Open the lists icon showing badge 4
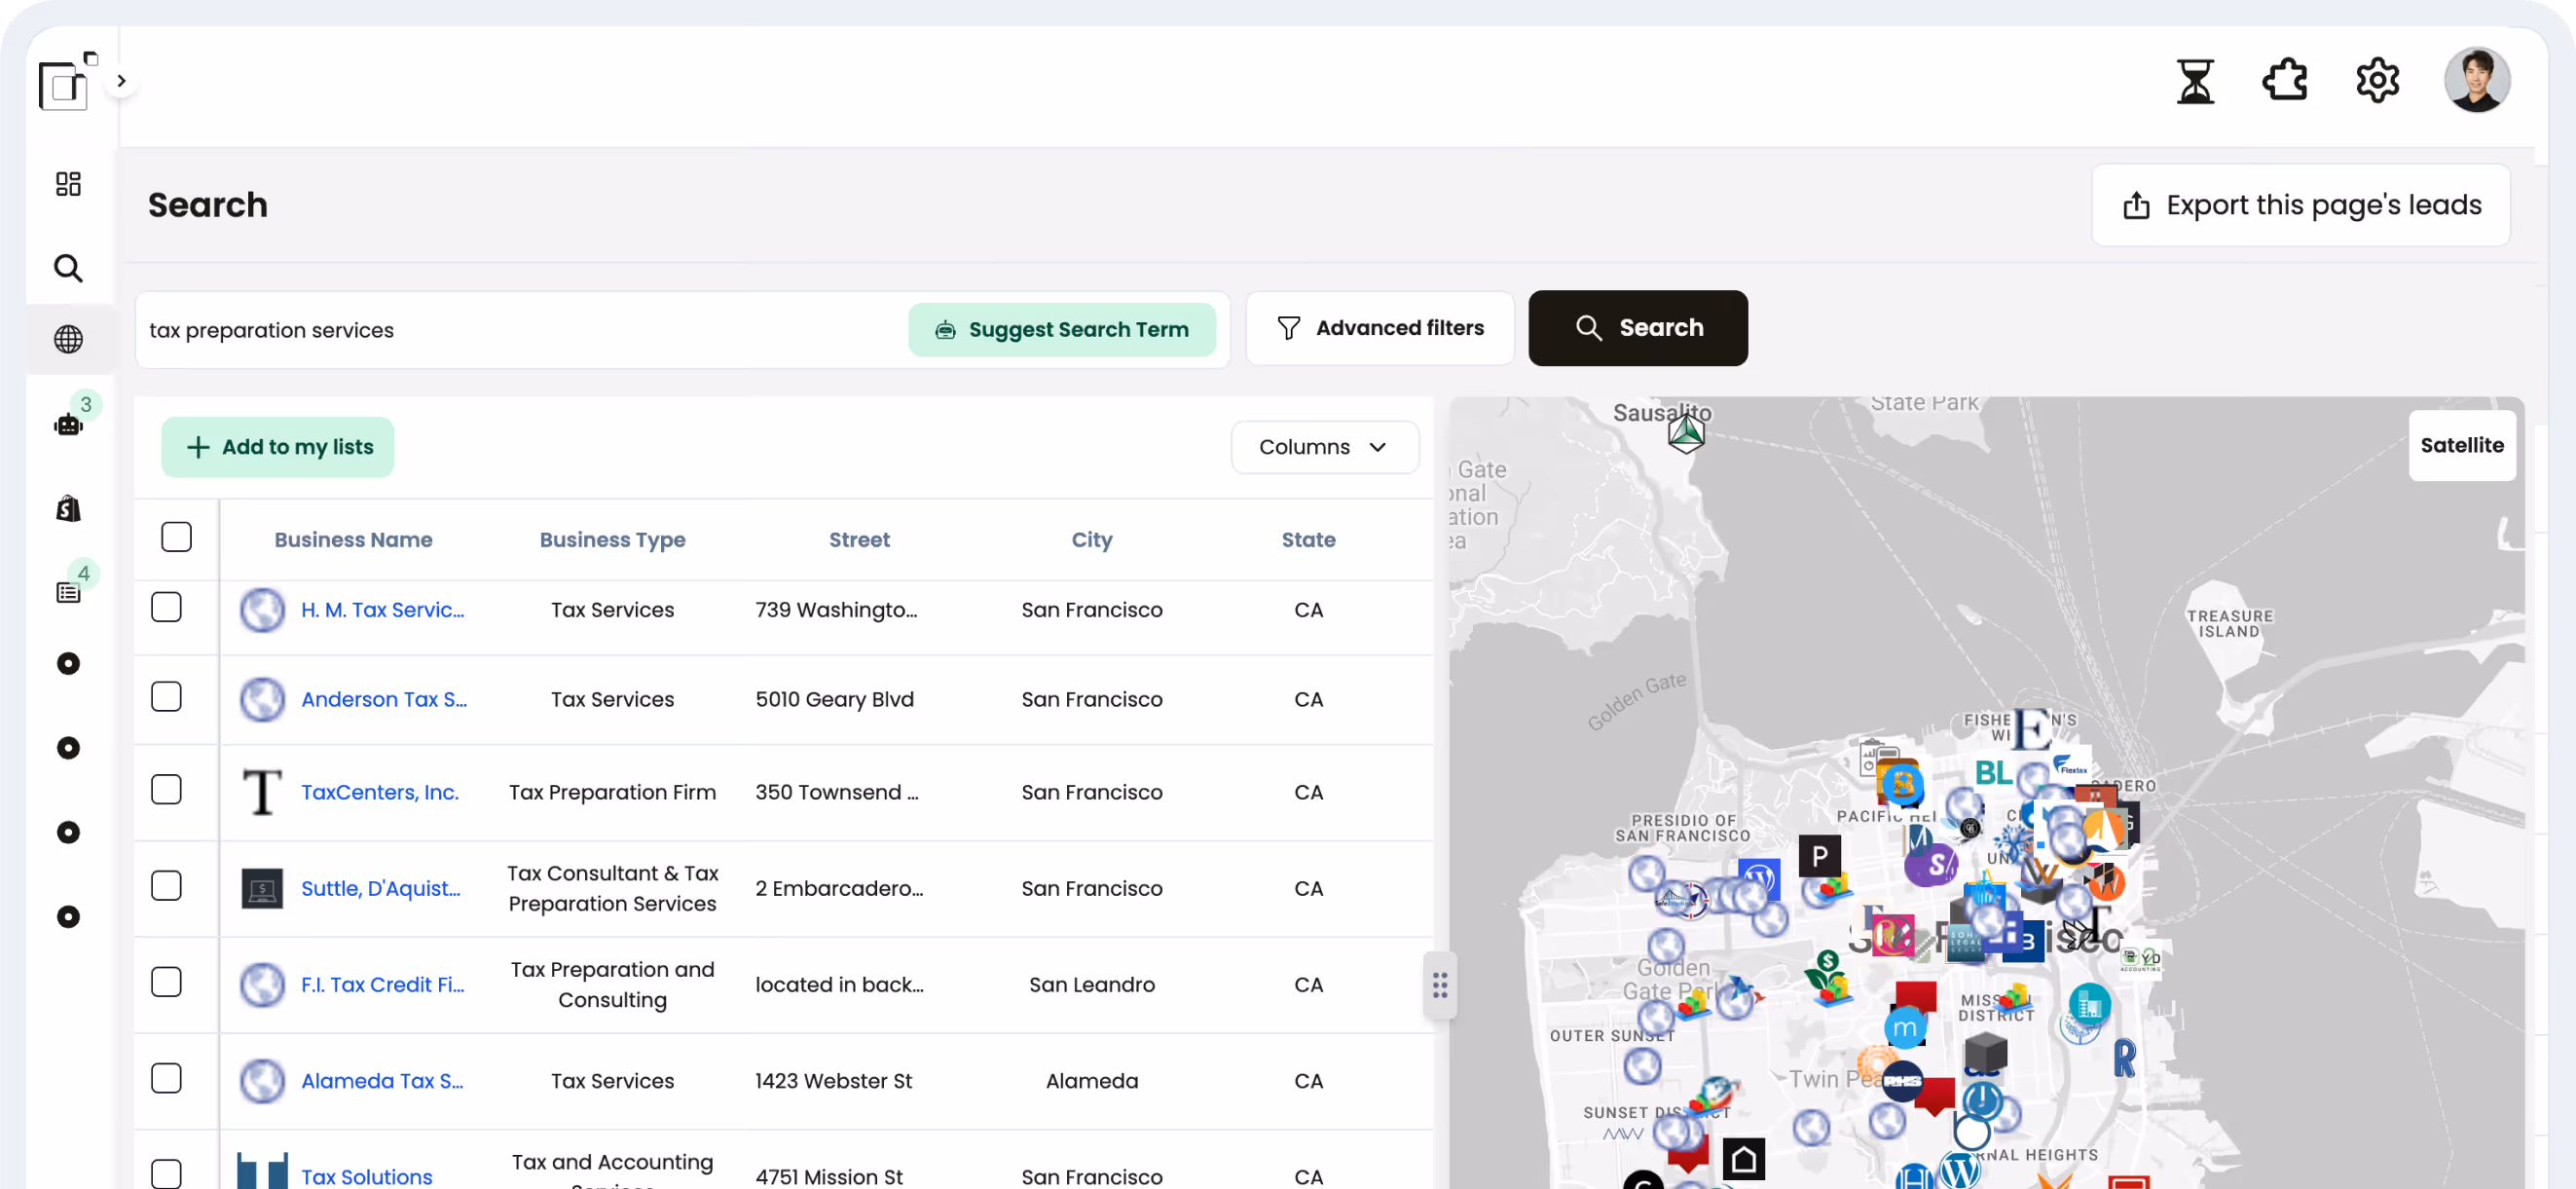This screenshot has height=1189, width=2576. [68, 591]
